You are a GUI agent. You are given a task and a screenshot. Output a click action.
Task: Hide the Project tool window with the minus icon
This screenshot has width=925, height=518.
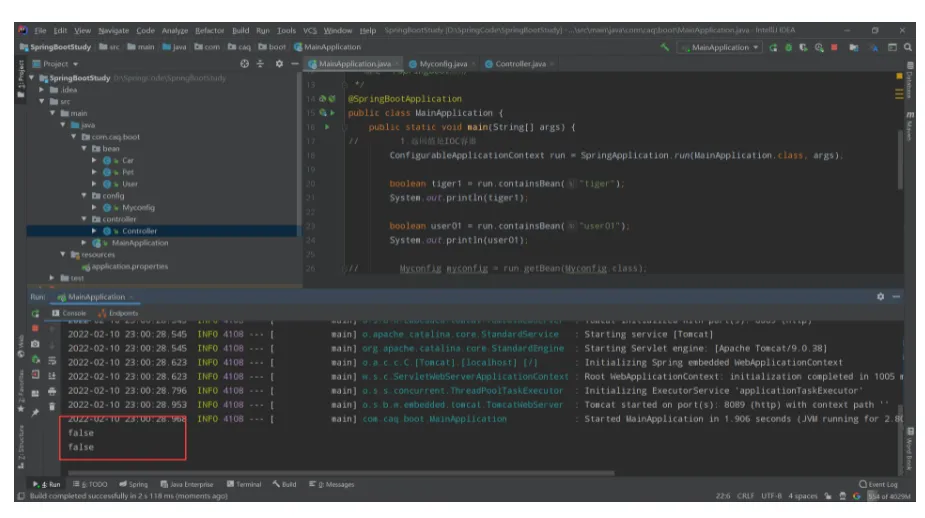pyautogui.click(x=296, y=64)
